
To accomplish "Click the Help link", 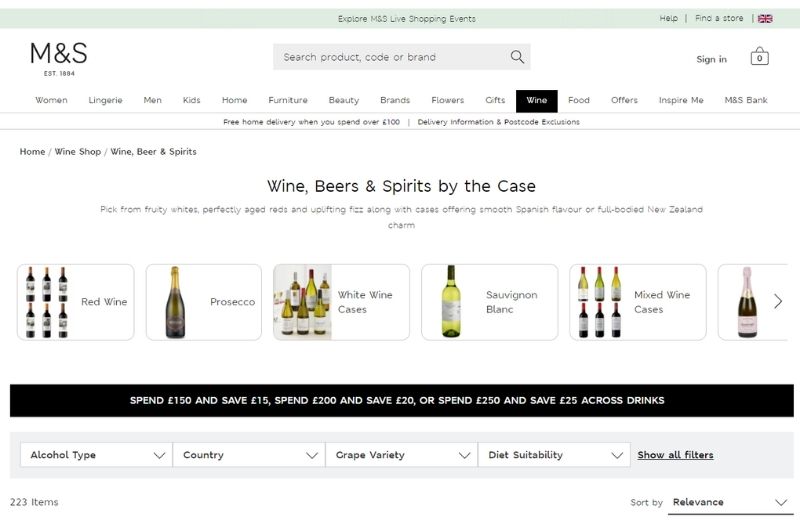I will pos(668,18).
